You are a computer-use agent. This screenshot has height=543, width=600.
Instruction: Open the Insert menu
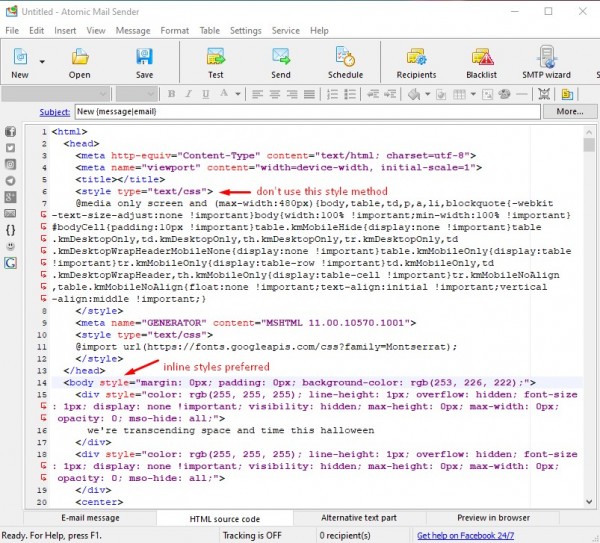65,31
